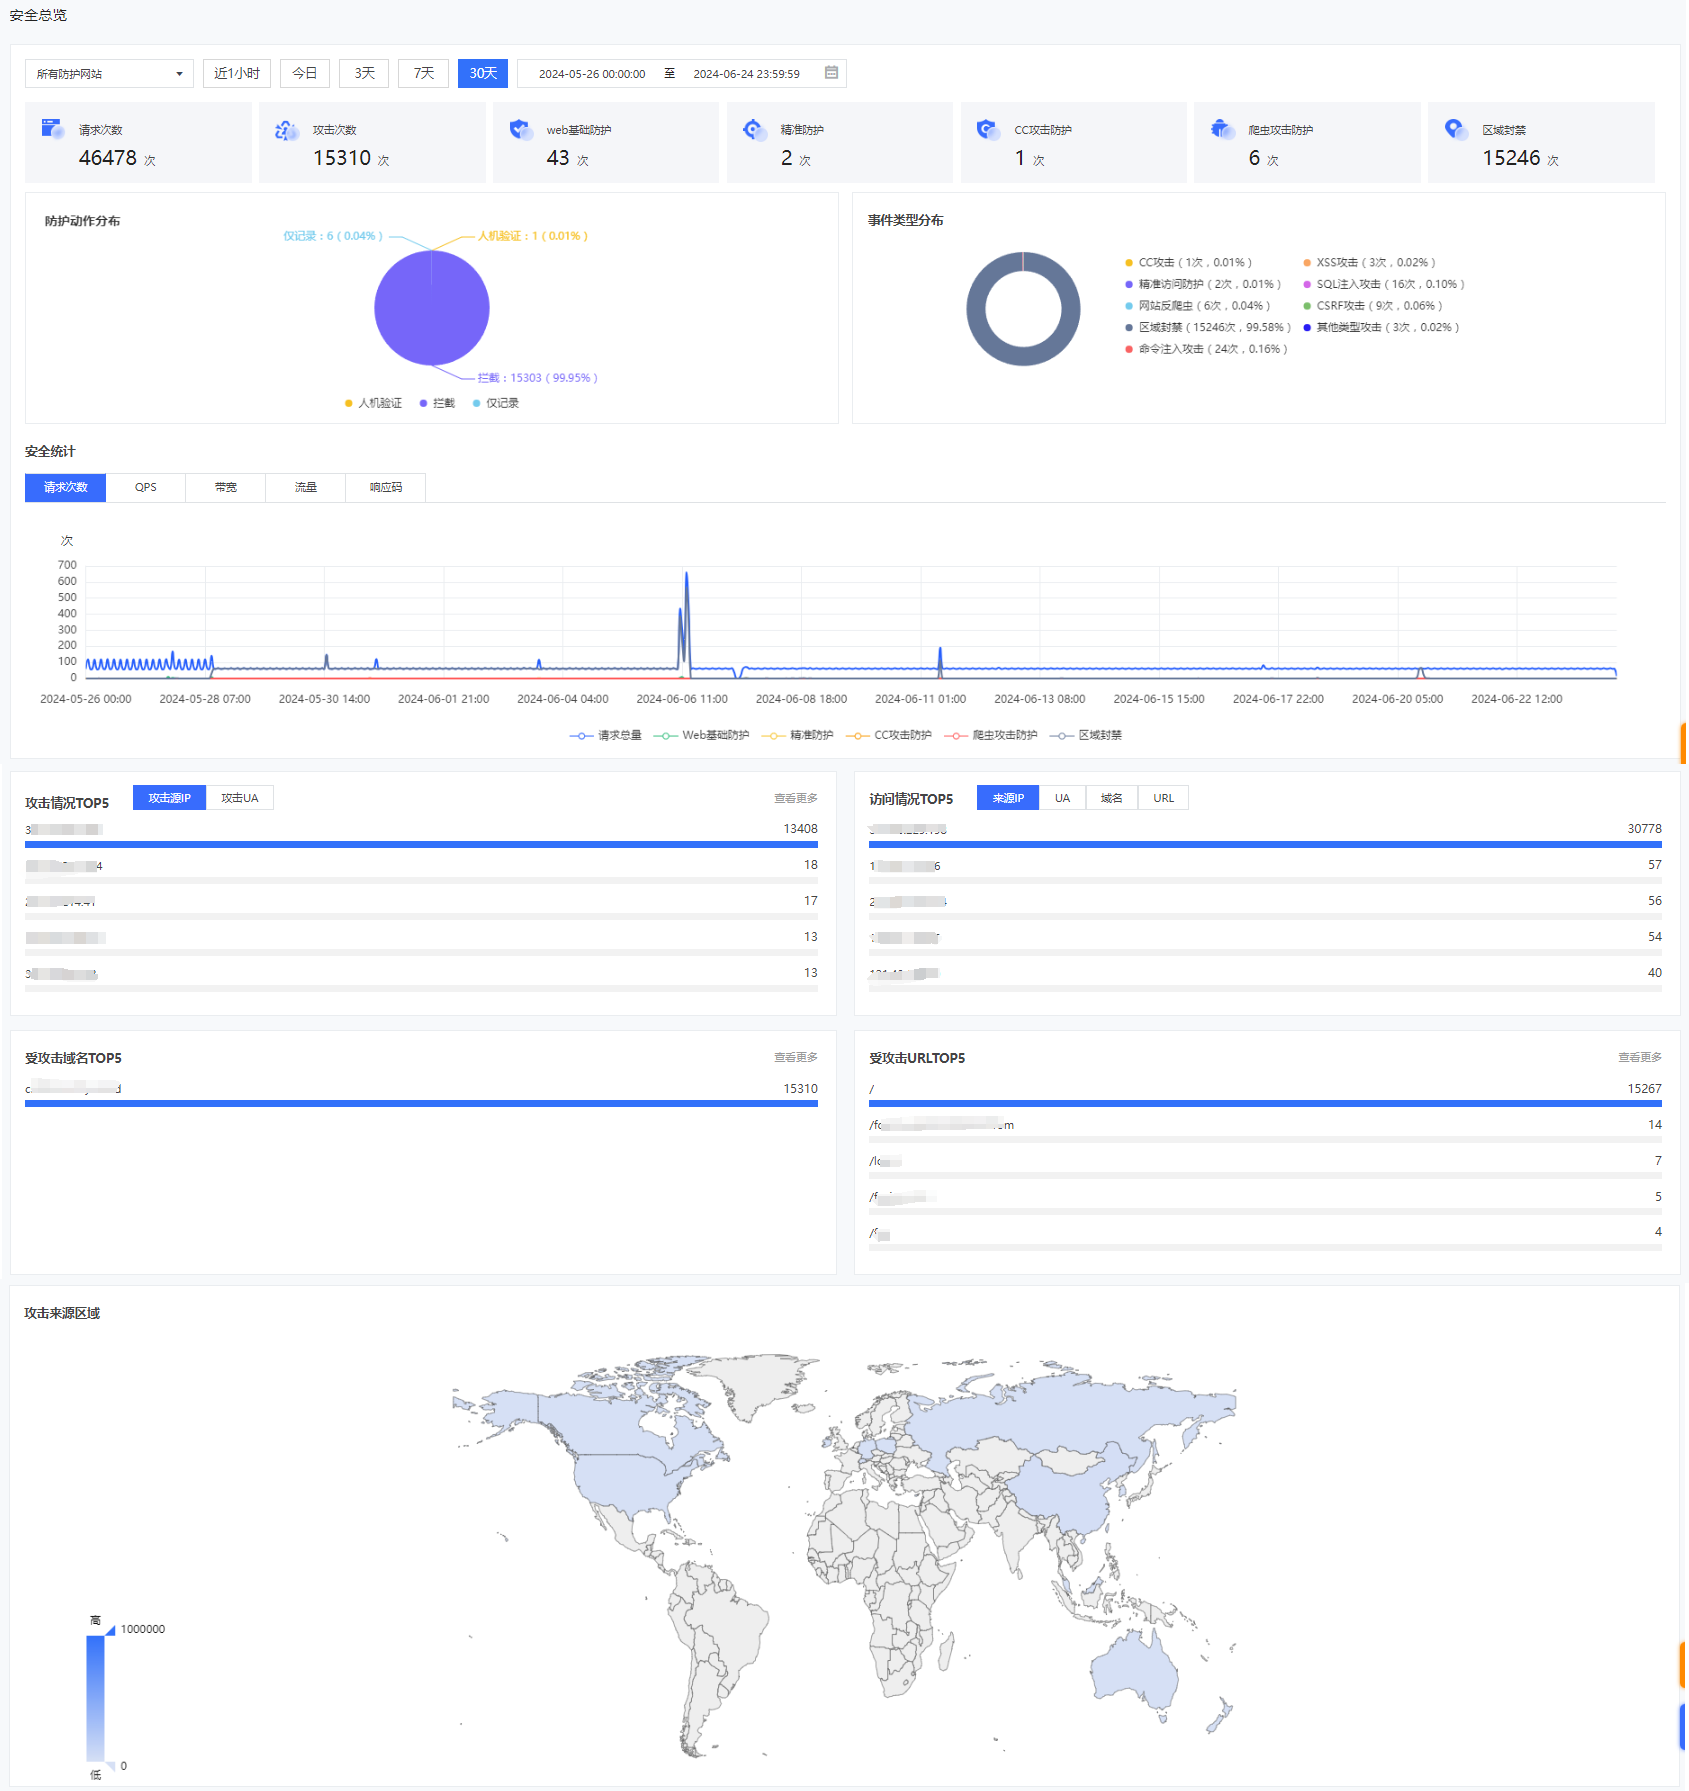Click the 爬虫攻击防护 bug icon

point(1222,129)
